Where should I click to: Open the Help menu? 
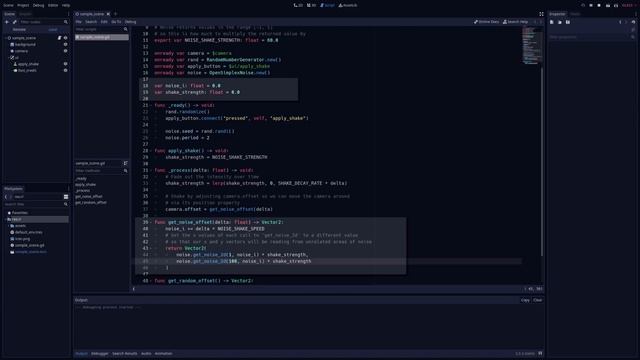(66, 5)
